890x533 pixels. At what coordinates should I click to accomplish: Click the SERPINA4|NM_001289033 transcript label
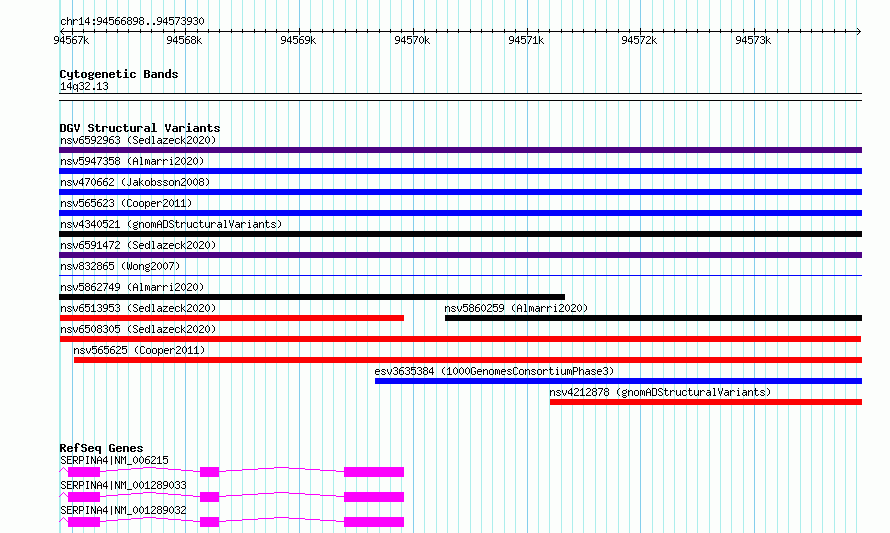[123, 485]
